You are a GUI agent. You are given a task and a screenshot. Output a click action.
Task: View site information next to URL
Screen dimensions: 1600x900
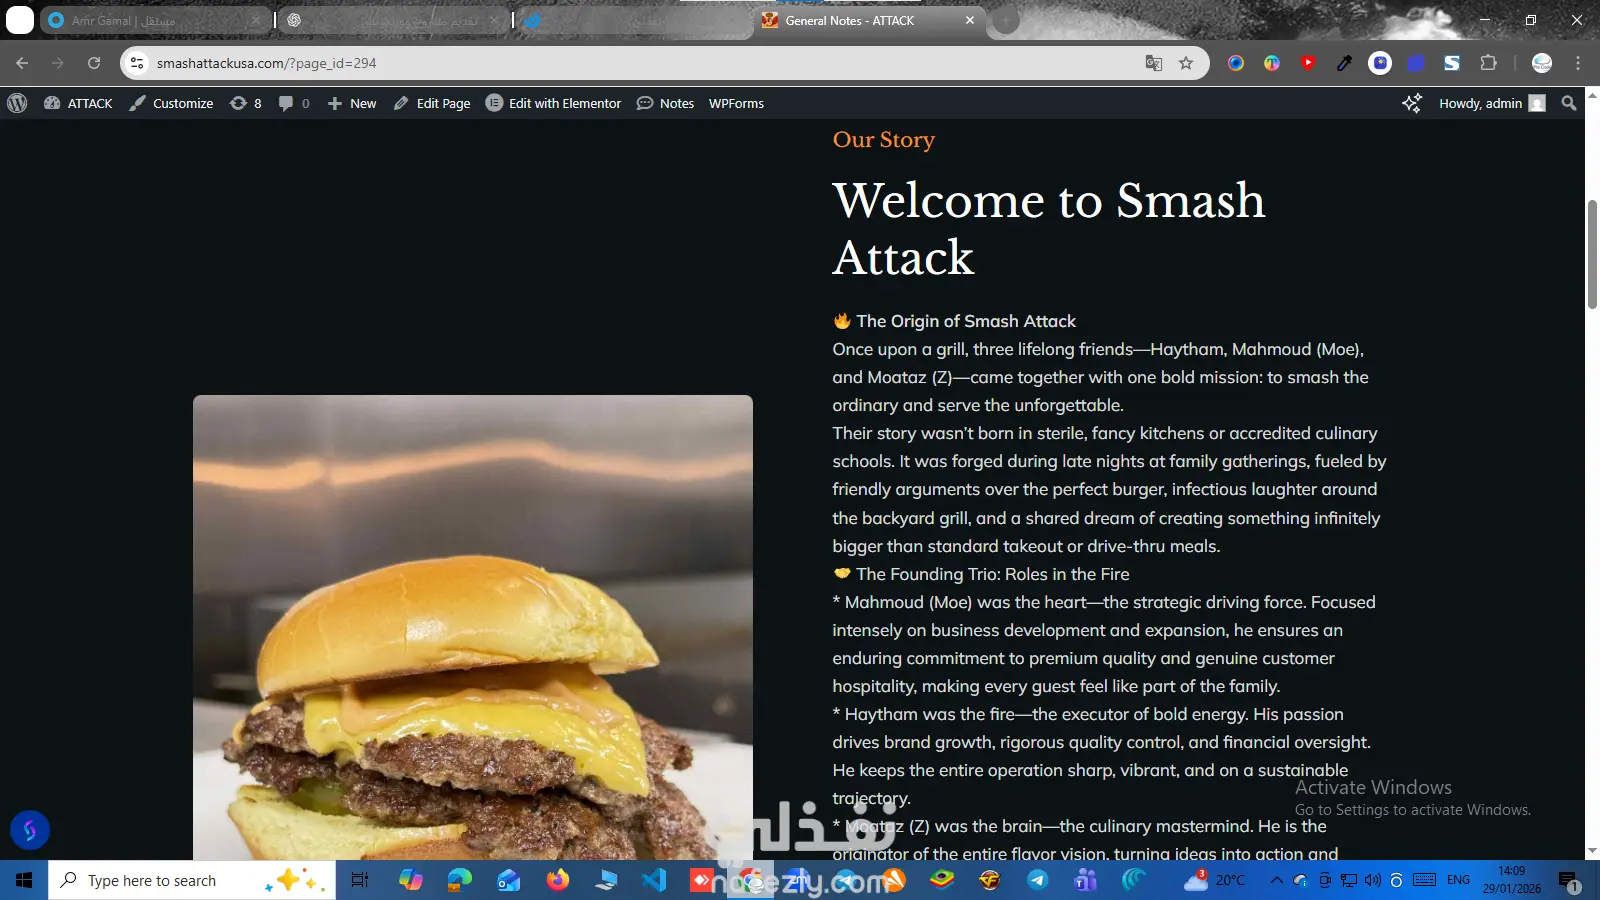pos(137,63)
